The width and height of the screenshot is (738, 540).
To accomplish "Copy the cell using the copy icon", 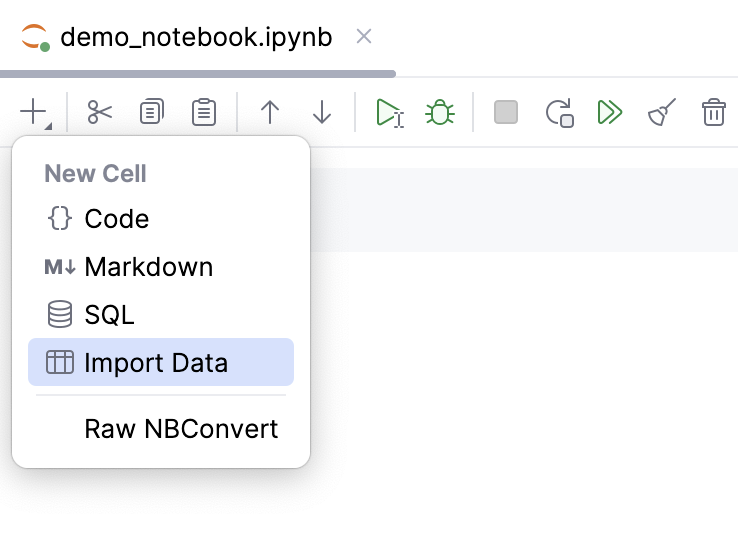I will click(x=152, y=112).
